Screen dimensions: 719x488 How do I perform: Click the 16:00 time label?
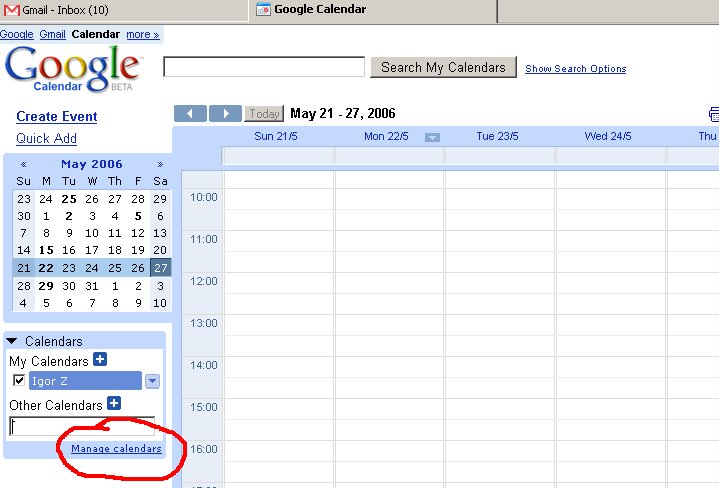pos(204,449)
